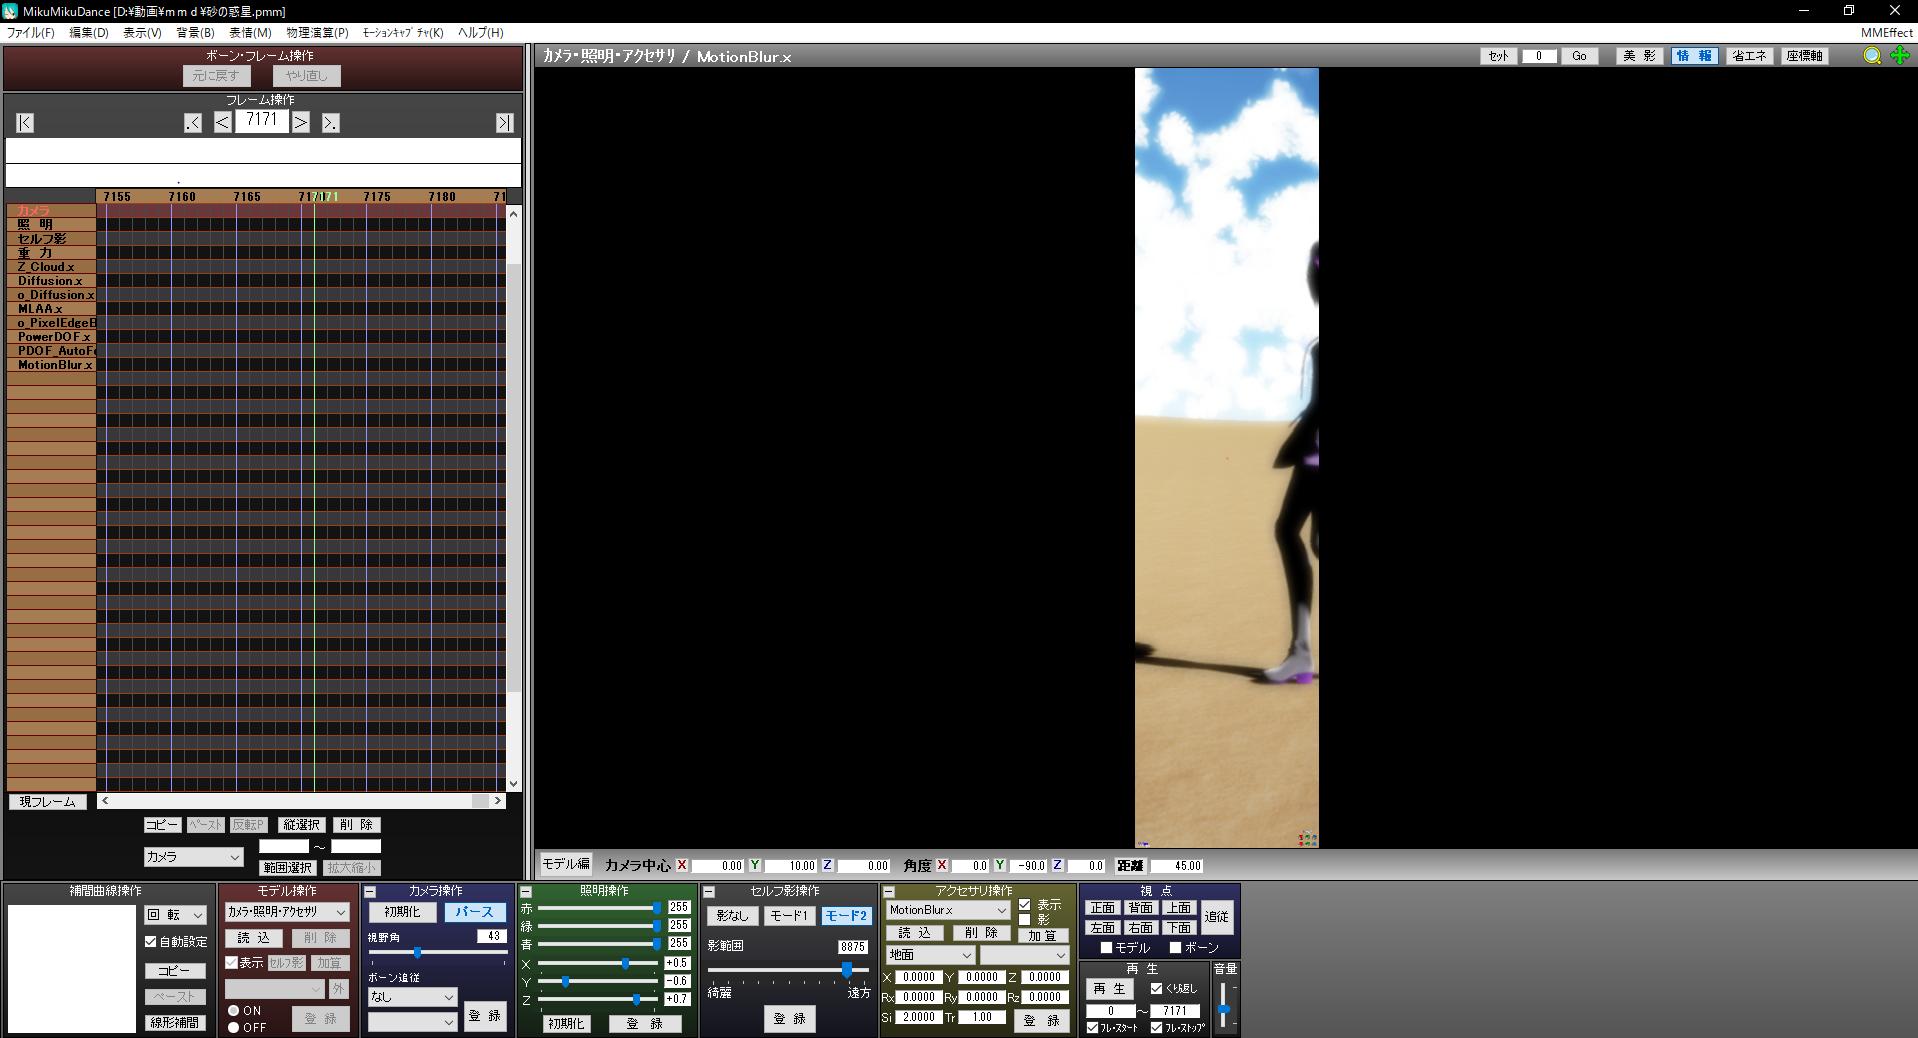
Task: Click the パース perspective button
Action: click(474, 912)
